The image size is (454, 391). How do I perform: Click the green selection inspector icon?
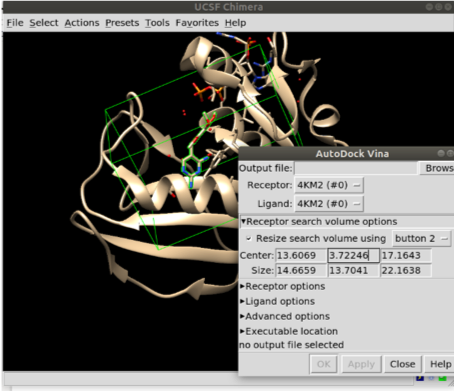(x=442, y=378)
